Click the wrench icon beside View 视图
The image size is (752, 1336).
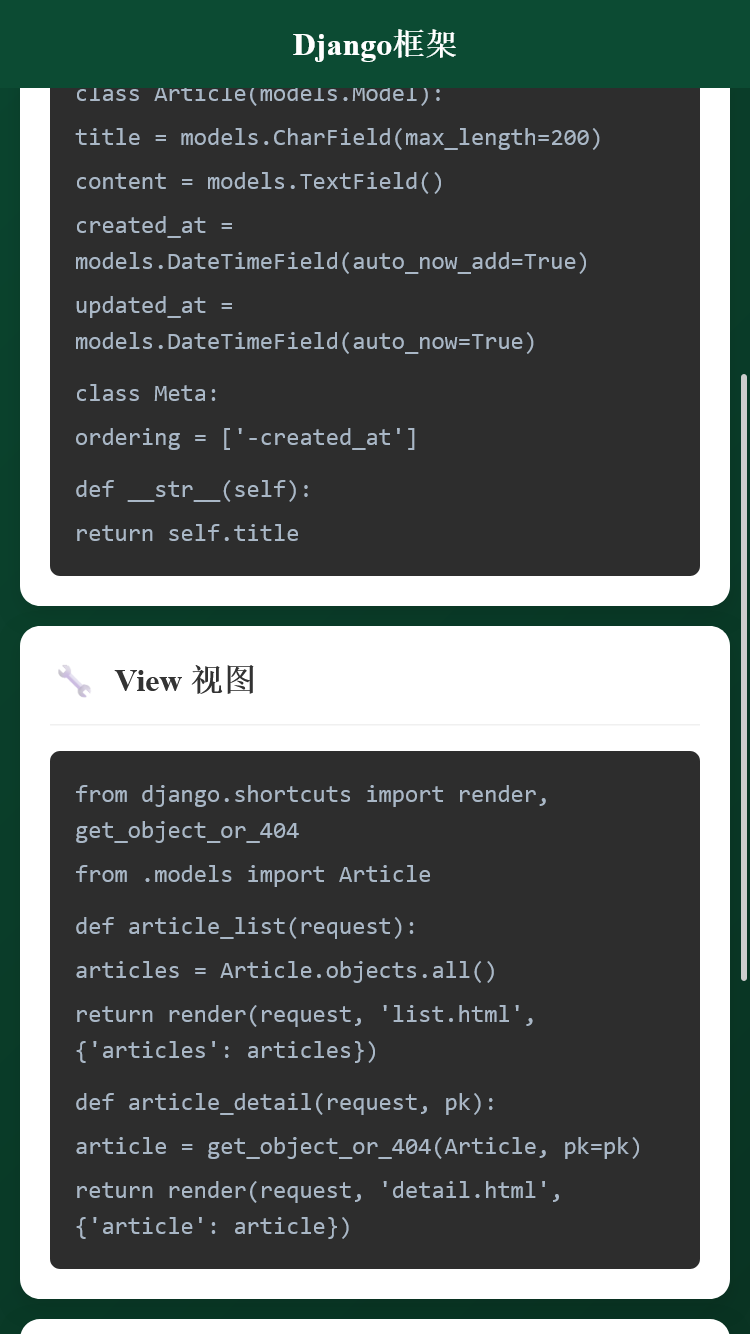[x=74, y=681]
